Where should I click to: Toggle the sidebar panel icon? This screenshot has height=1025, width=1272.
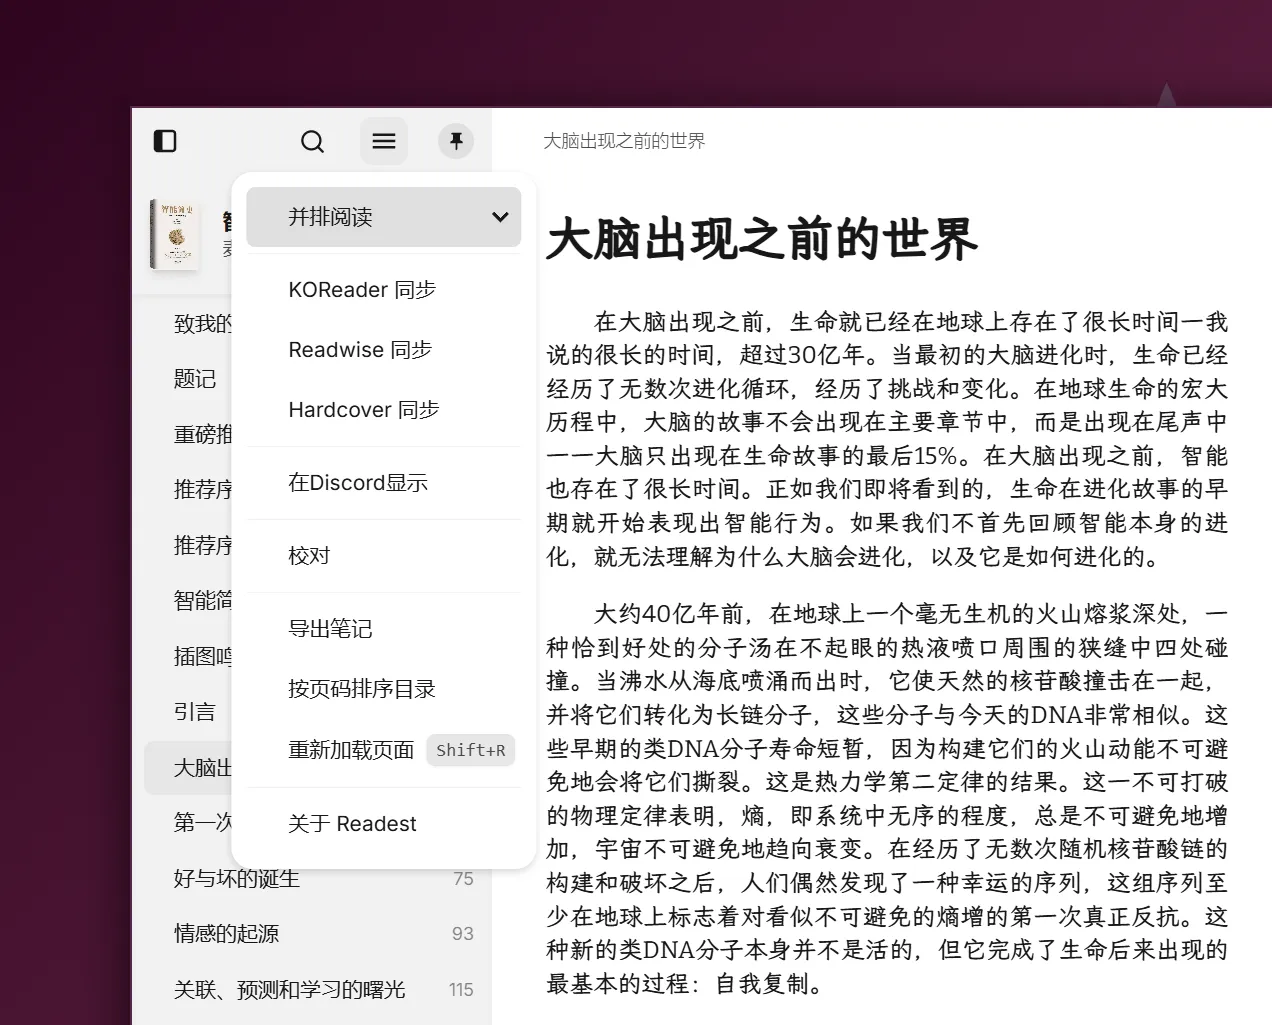(x=165, y=141)
